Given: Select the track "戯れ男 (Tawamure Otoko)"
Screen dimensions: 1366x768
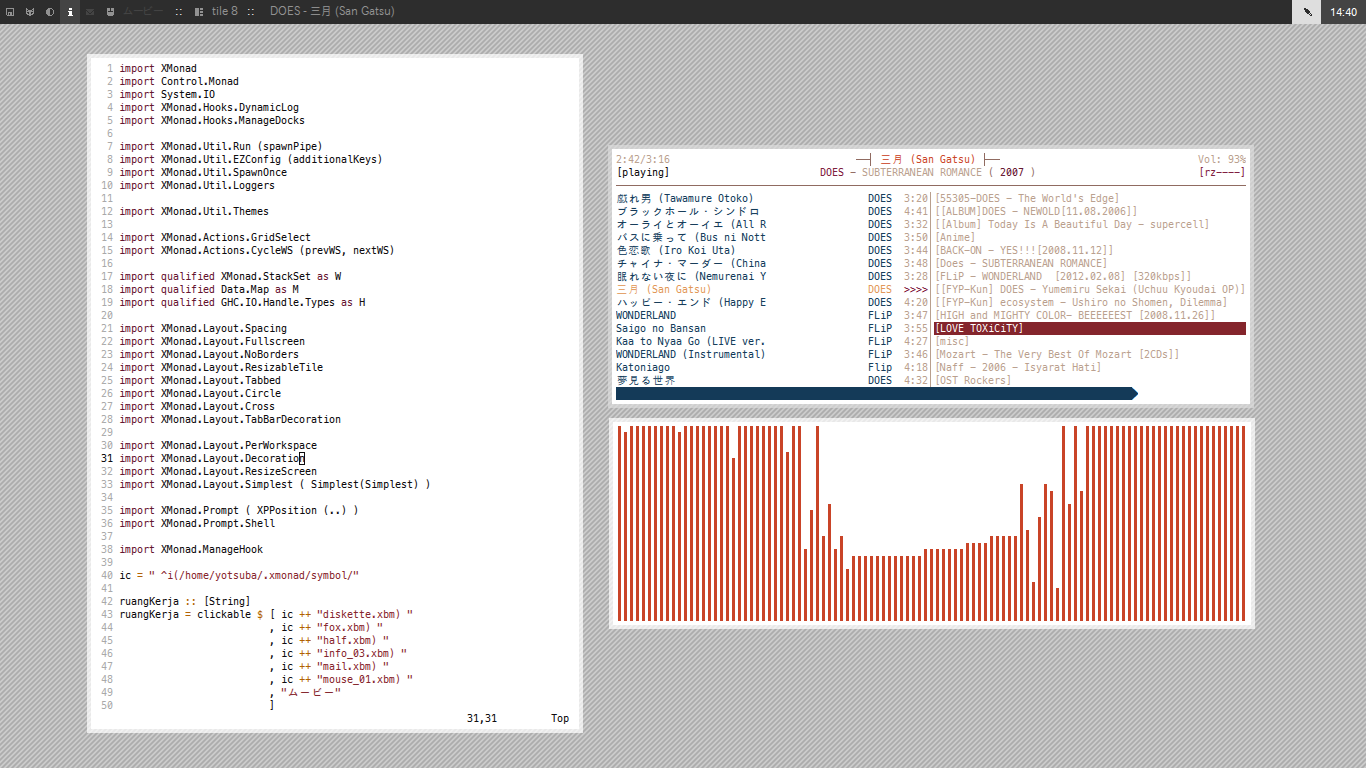Looking at the screenshot, I should click(685, 198).
